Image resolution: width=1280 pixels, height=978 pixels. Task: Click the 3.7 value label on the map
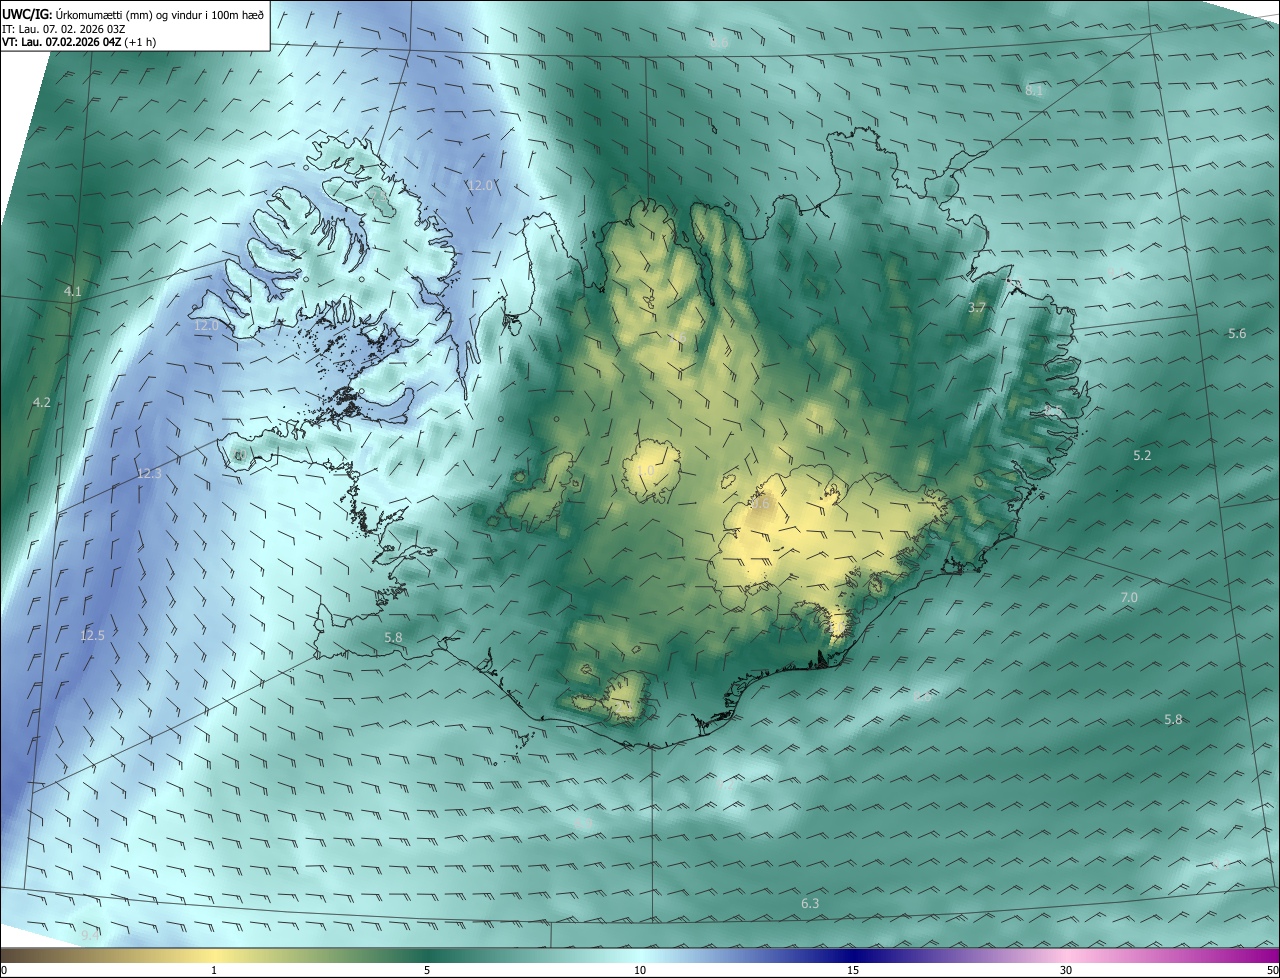point(977,308)
